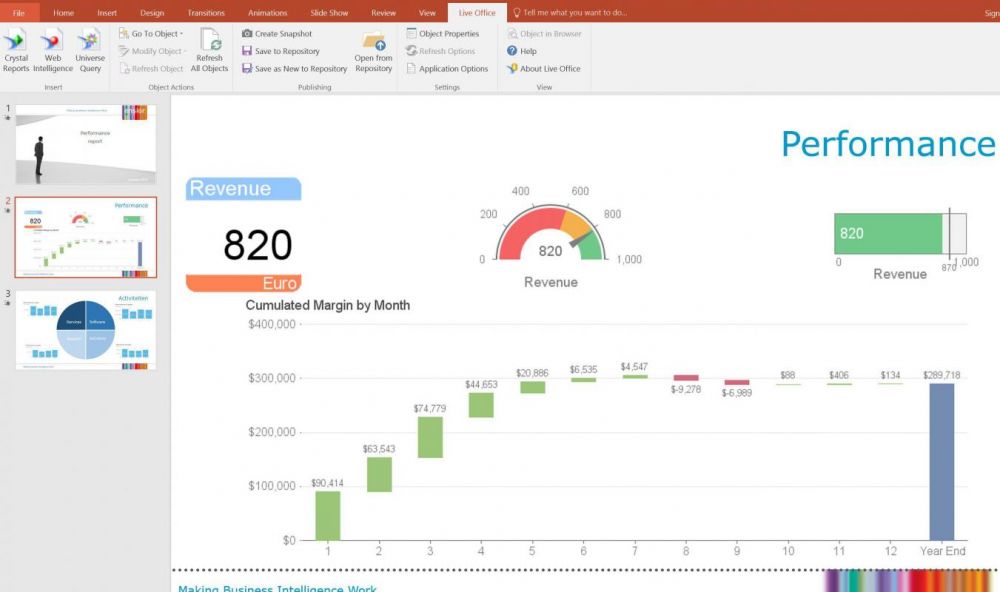Click the Cumulated Margin by Month title
Image resolution: width=1000 pixels, height=592 pixels.
coord(328,306)
